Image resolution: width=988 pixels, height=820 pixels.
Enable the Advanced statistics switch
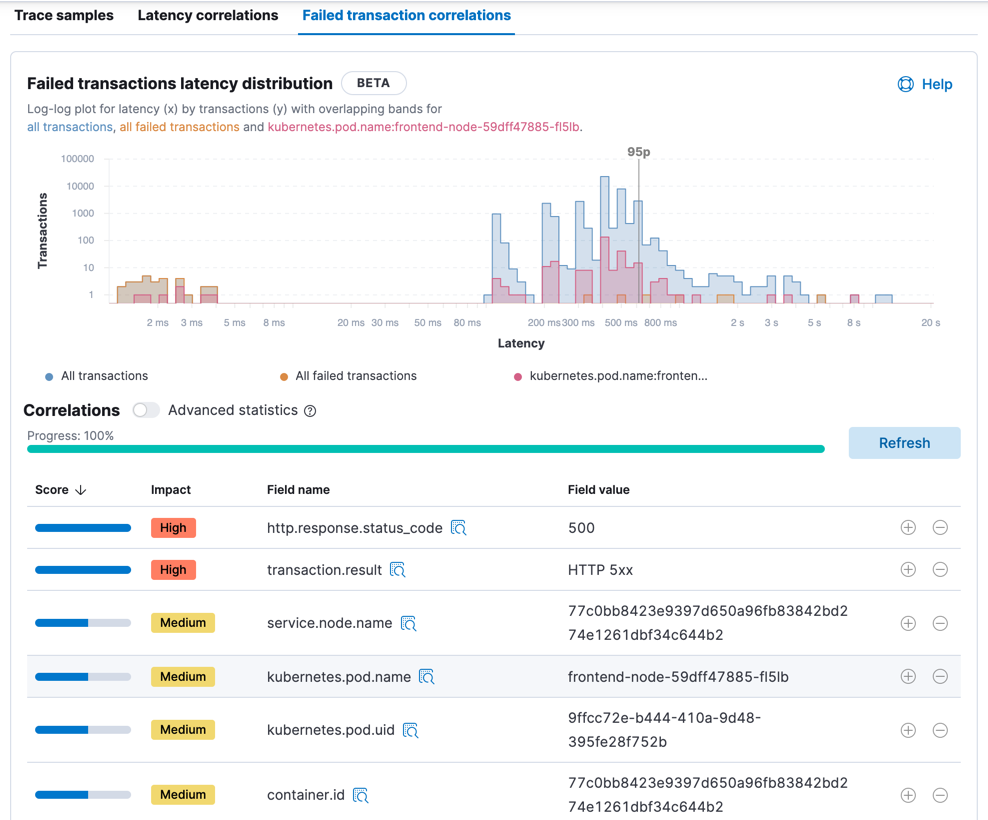tap(146, 410)
